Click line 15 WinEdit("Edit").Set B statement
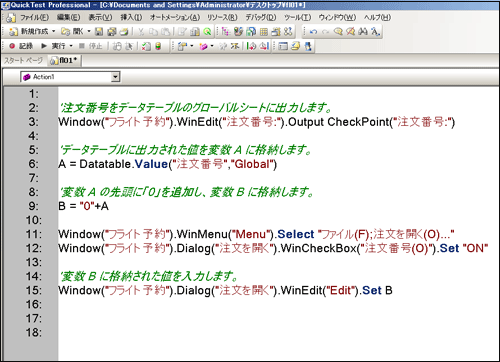The width and height of the screenshot is (500, 362). point(225,290)
